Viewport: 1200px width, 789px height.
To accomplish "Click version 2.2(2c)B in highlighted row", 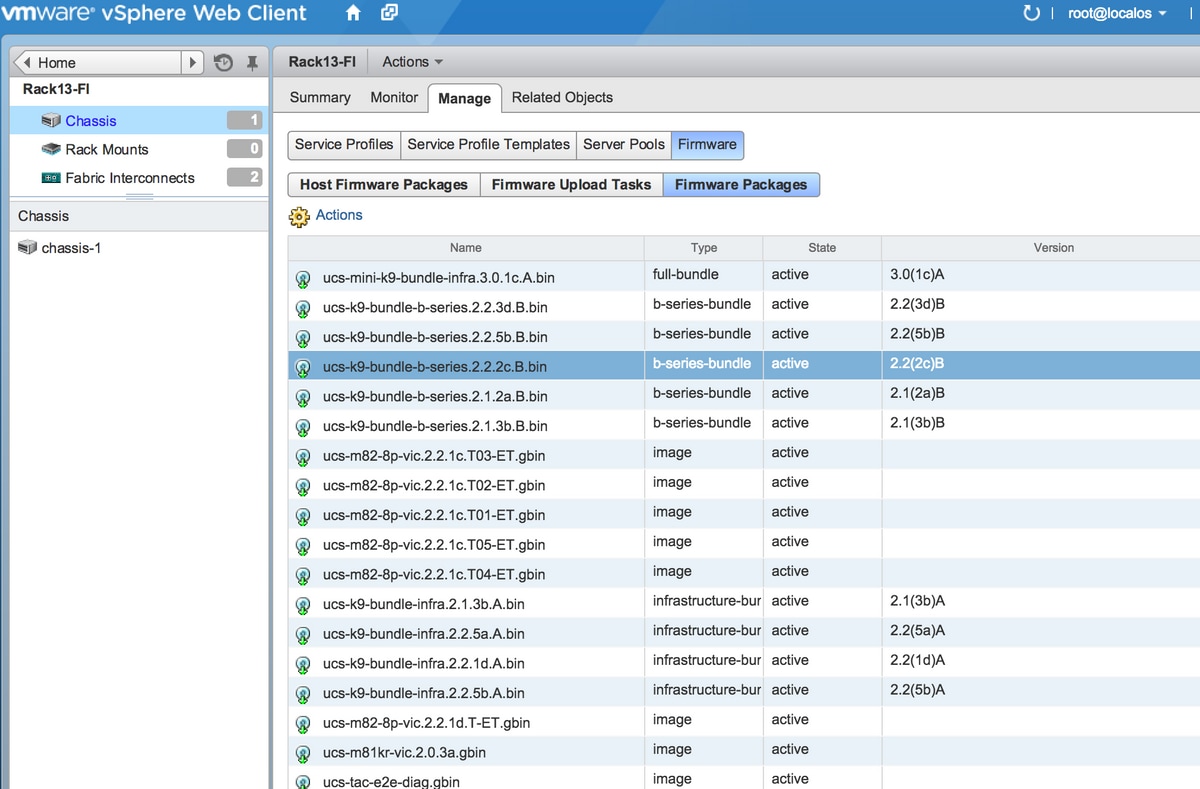I will [x=917, y=363].
